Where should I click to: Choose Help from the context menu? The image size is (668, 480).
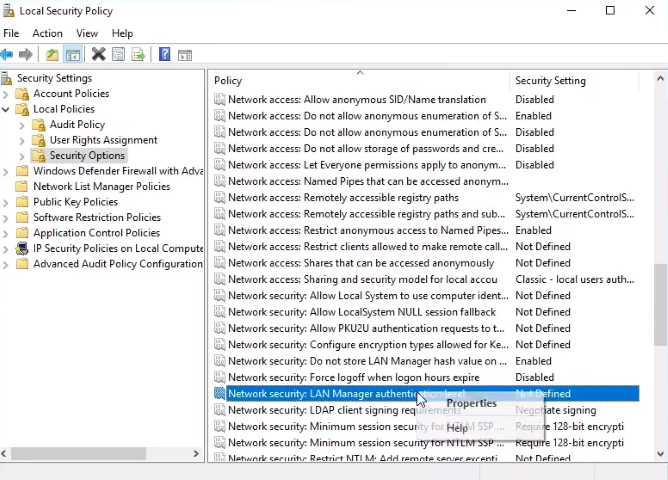457,428
